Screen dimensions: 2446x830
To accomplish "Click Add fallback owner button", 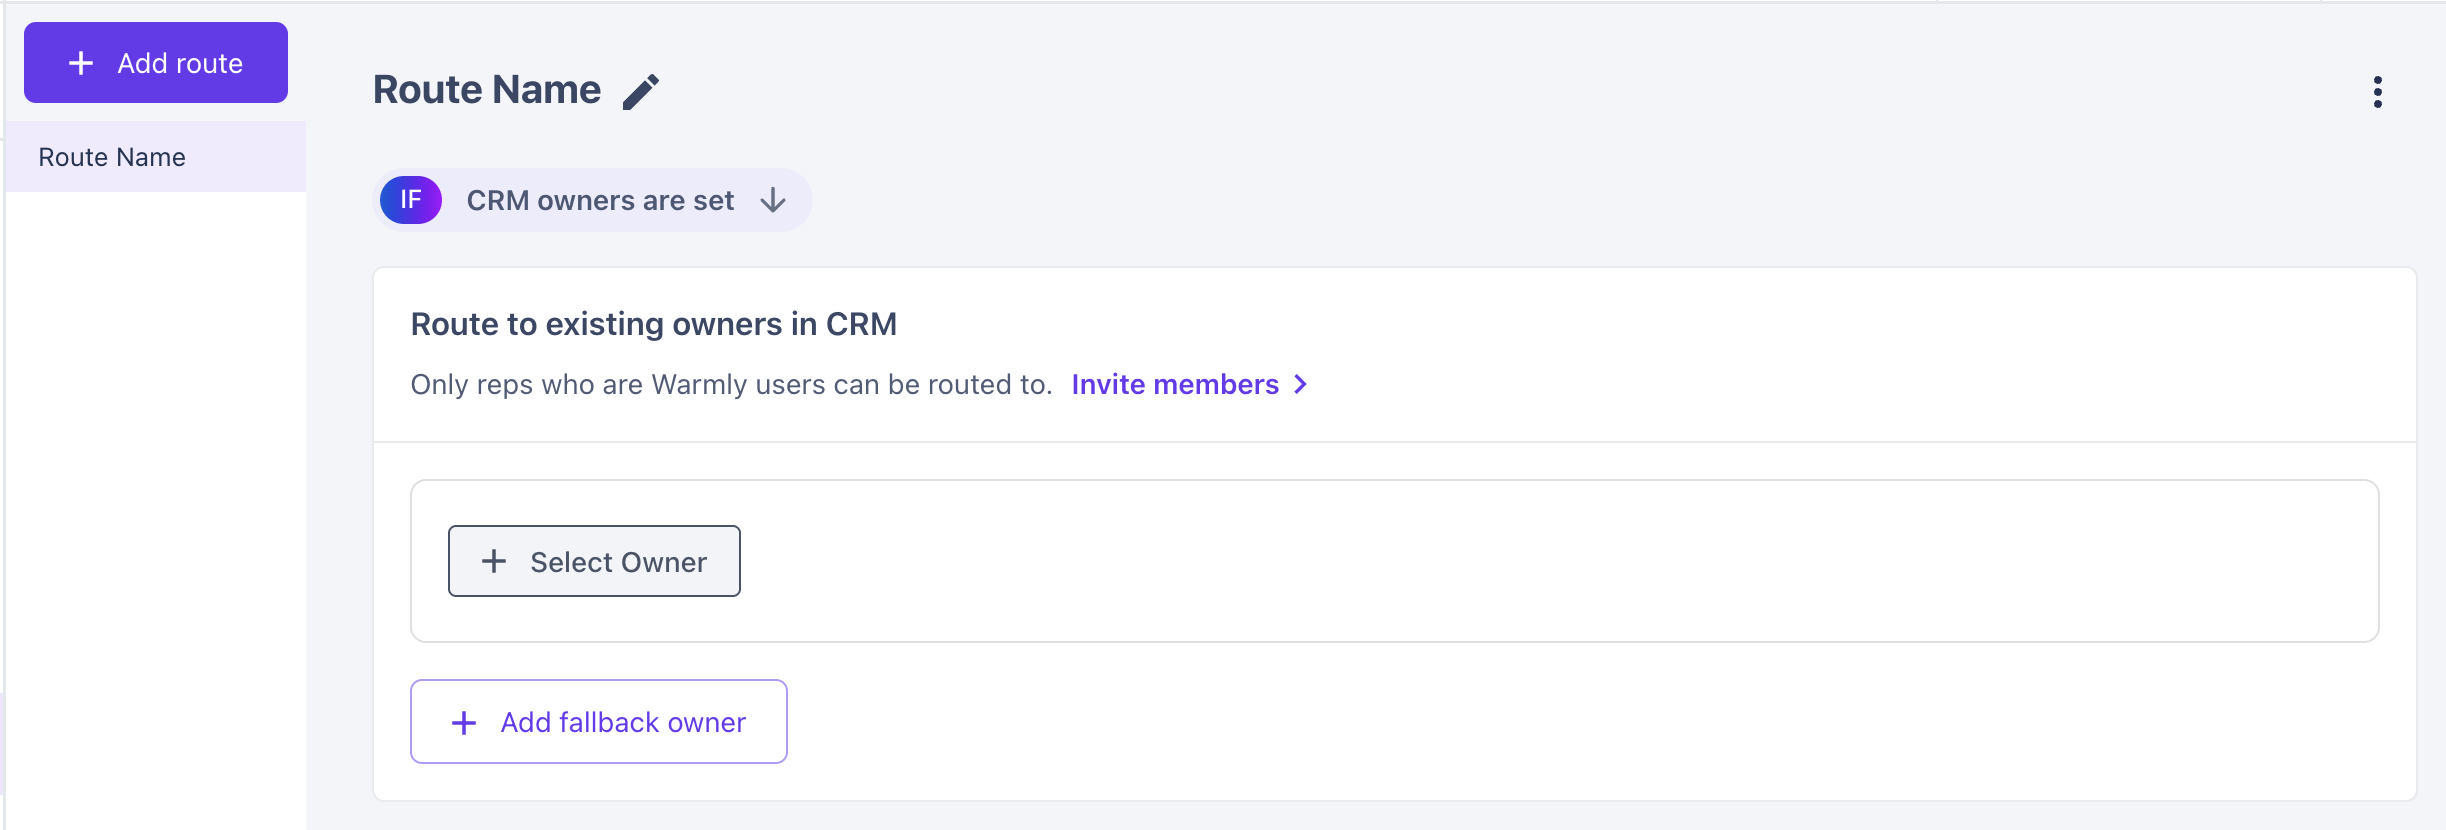I will (x=599, y=721).
